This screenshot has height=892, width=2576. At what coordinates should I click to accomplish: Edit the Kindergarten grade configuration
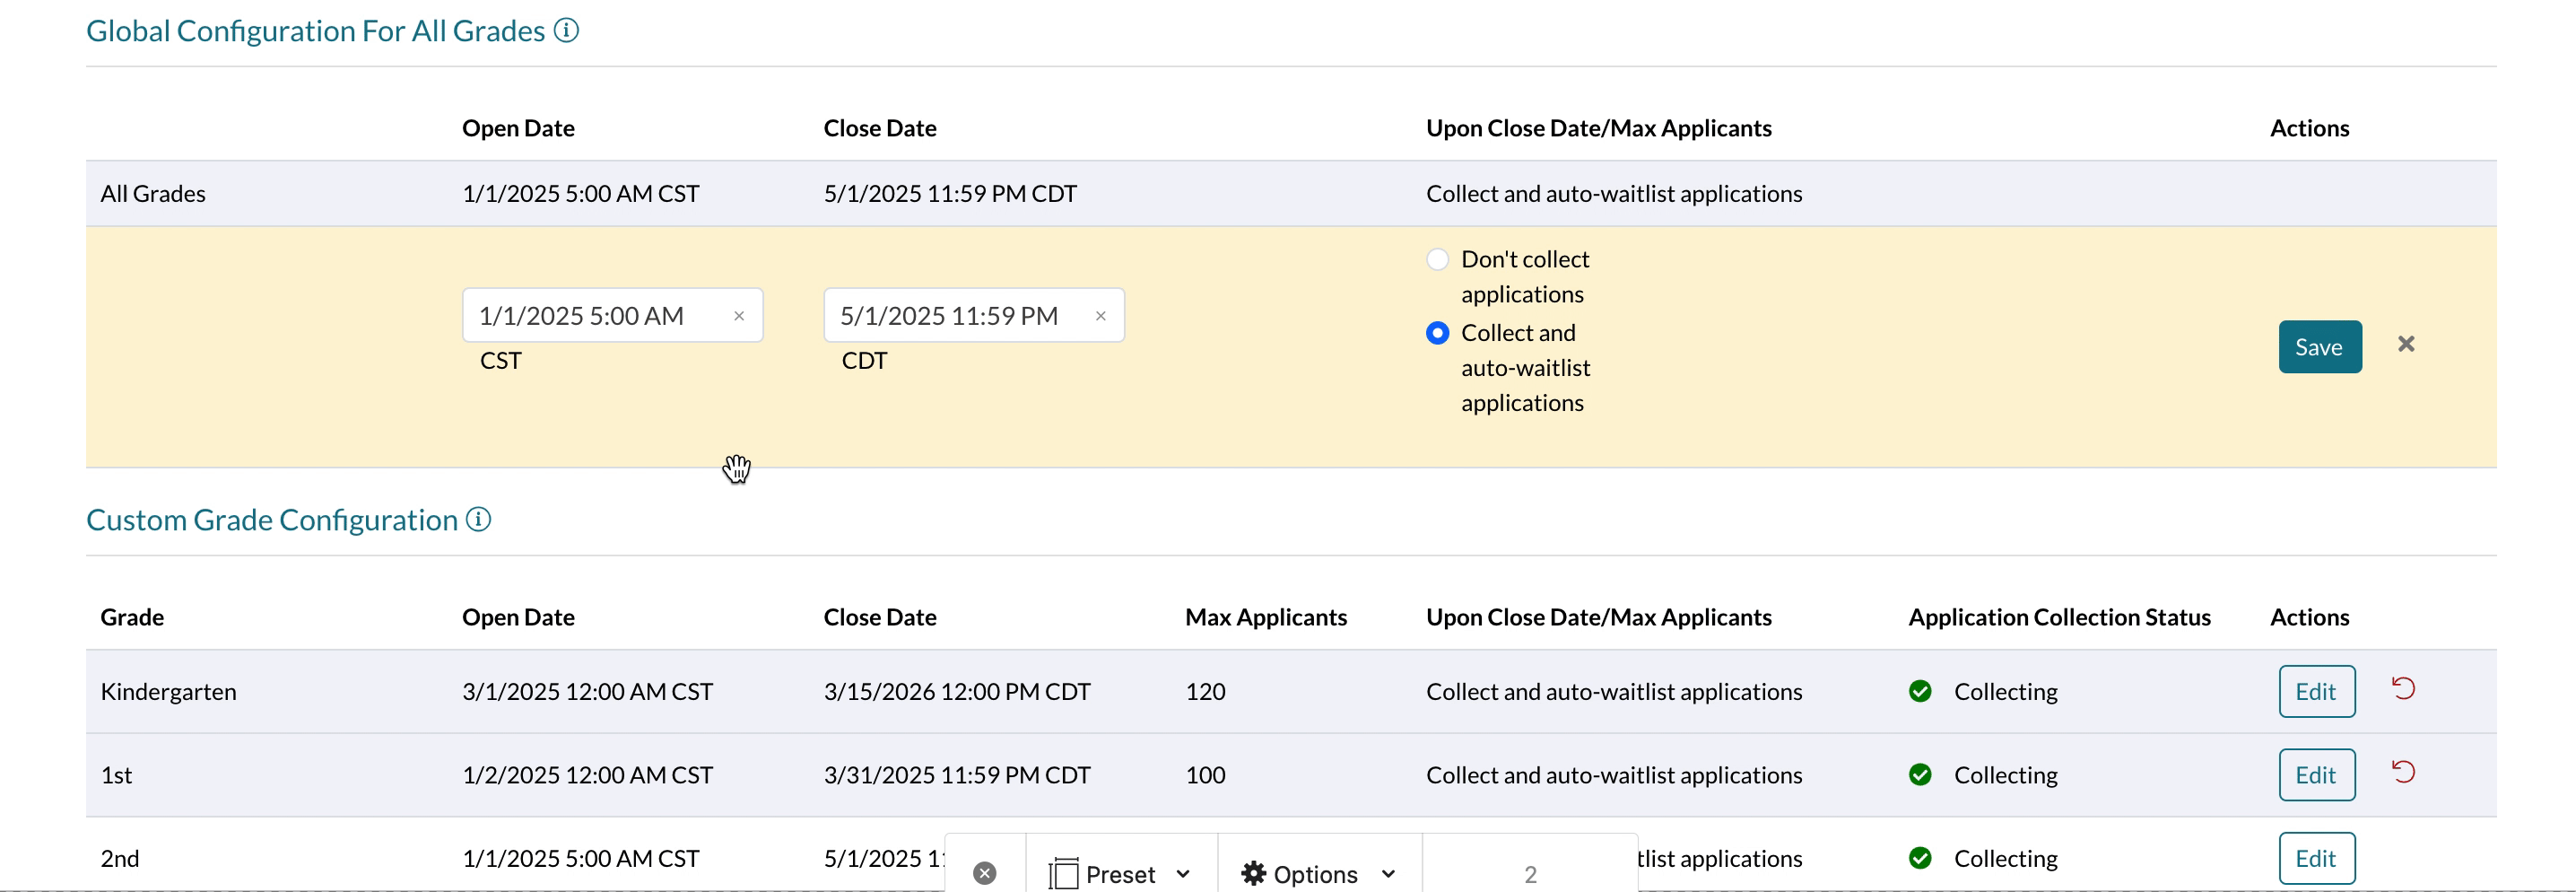2316,692
